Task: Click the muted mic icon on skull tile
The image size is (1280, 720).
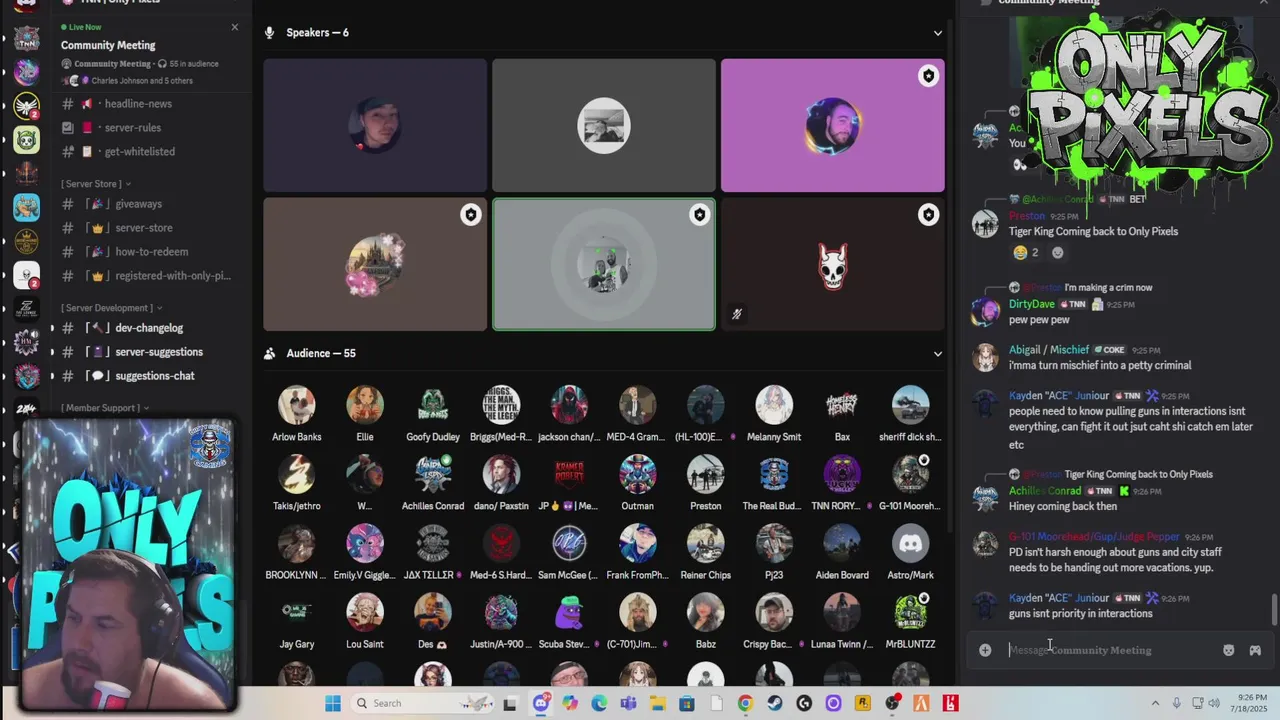Action: click(x=737, y=314)
